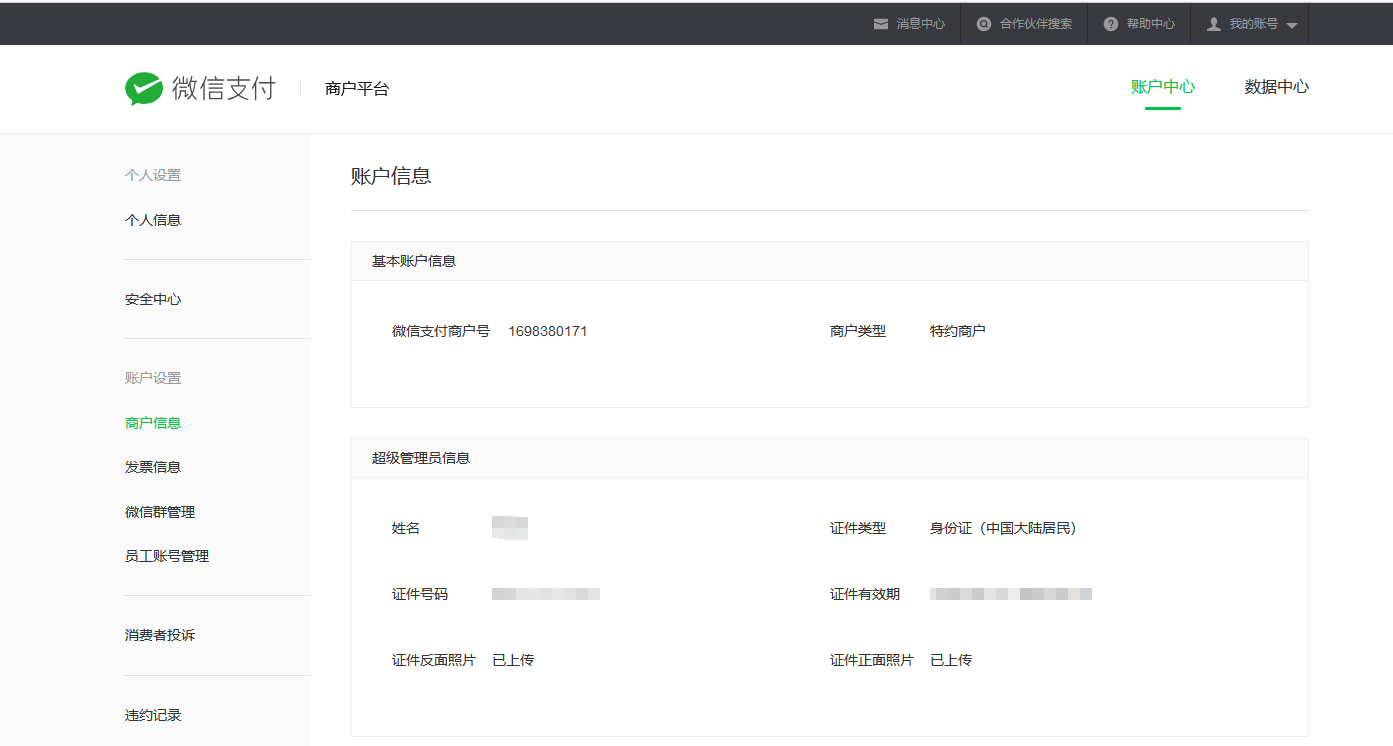The height and width of the screenshot is (746, 1393).
Task: Open 违约记录 in sidebar
Action: click(x=153, y=715)
